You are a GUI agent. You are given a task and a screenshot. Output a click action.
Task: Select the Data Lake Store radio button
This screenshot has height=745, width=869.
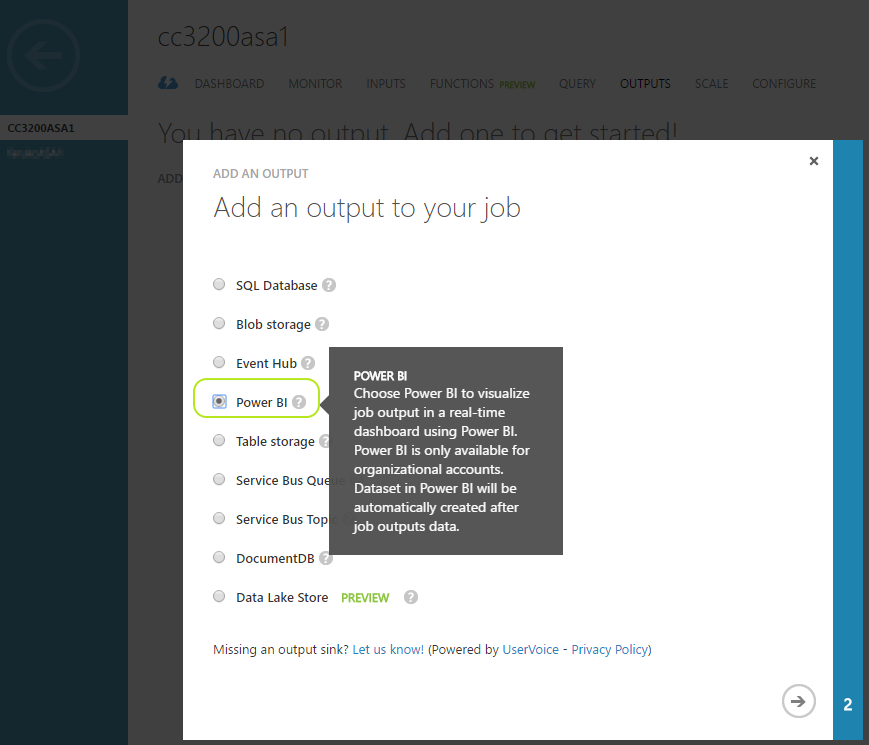click(x=219, y=596)
